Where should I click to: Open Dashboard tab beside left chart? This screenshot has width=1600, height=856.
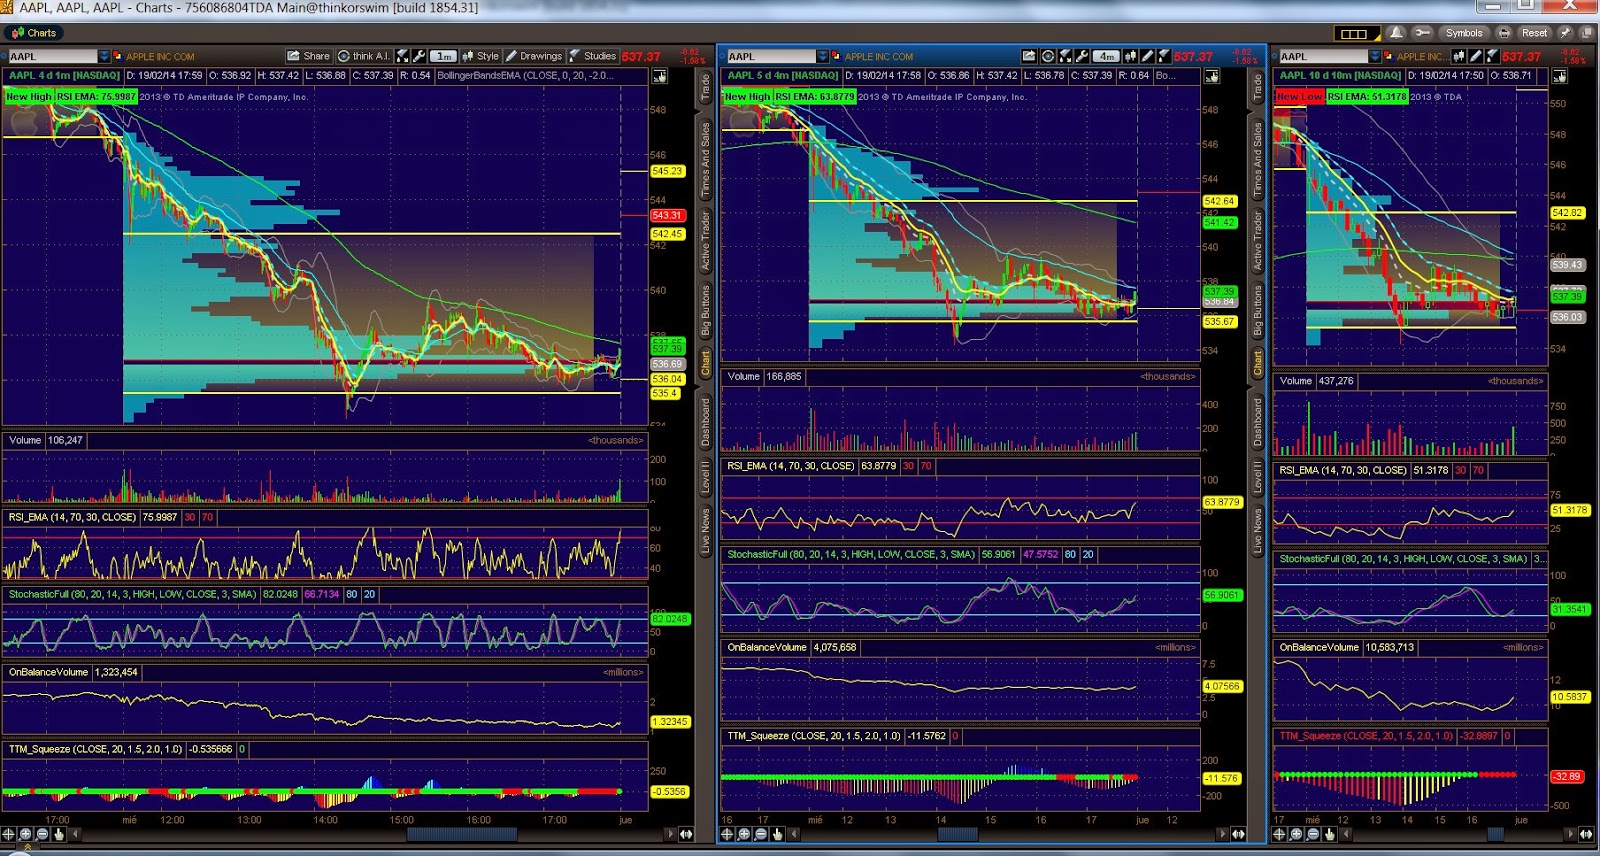(705, 421)
